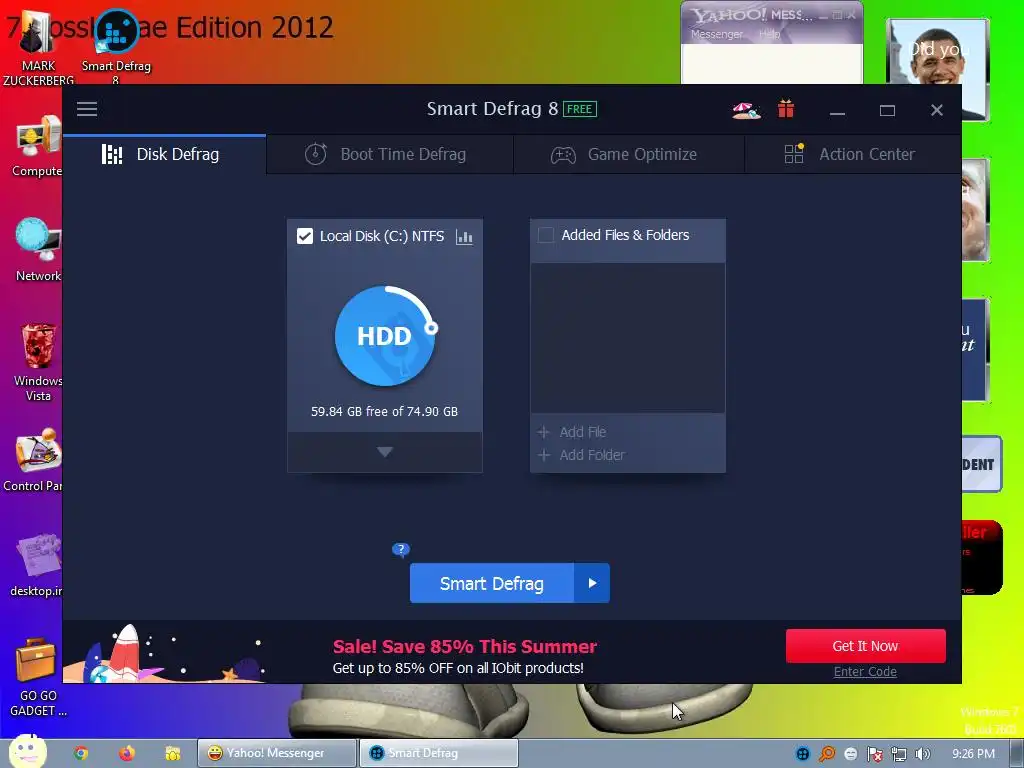The image size is (1024, 768).
Task: Open the volume speaker tray icon
Action: 922,754
